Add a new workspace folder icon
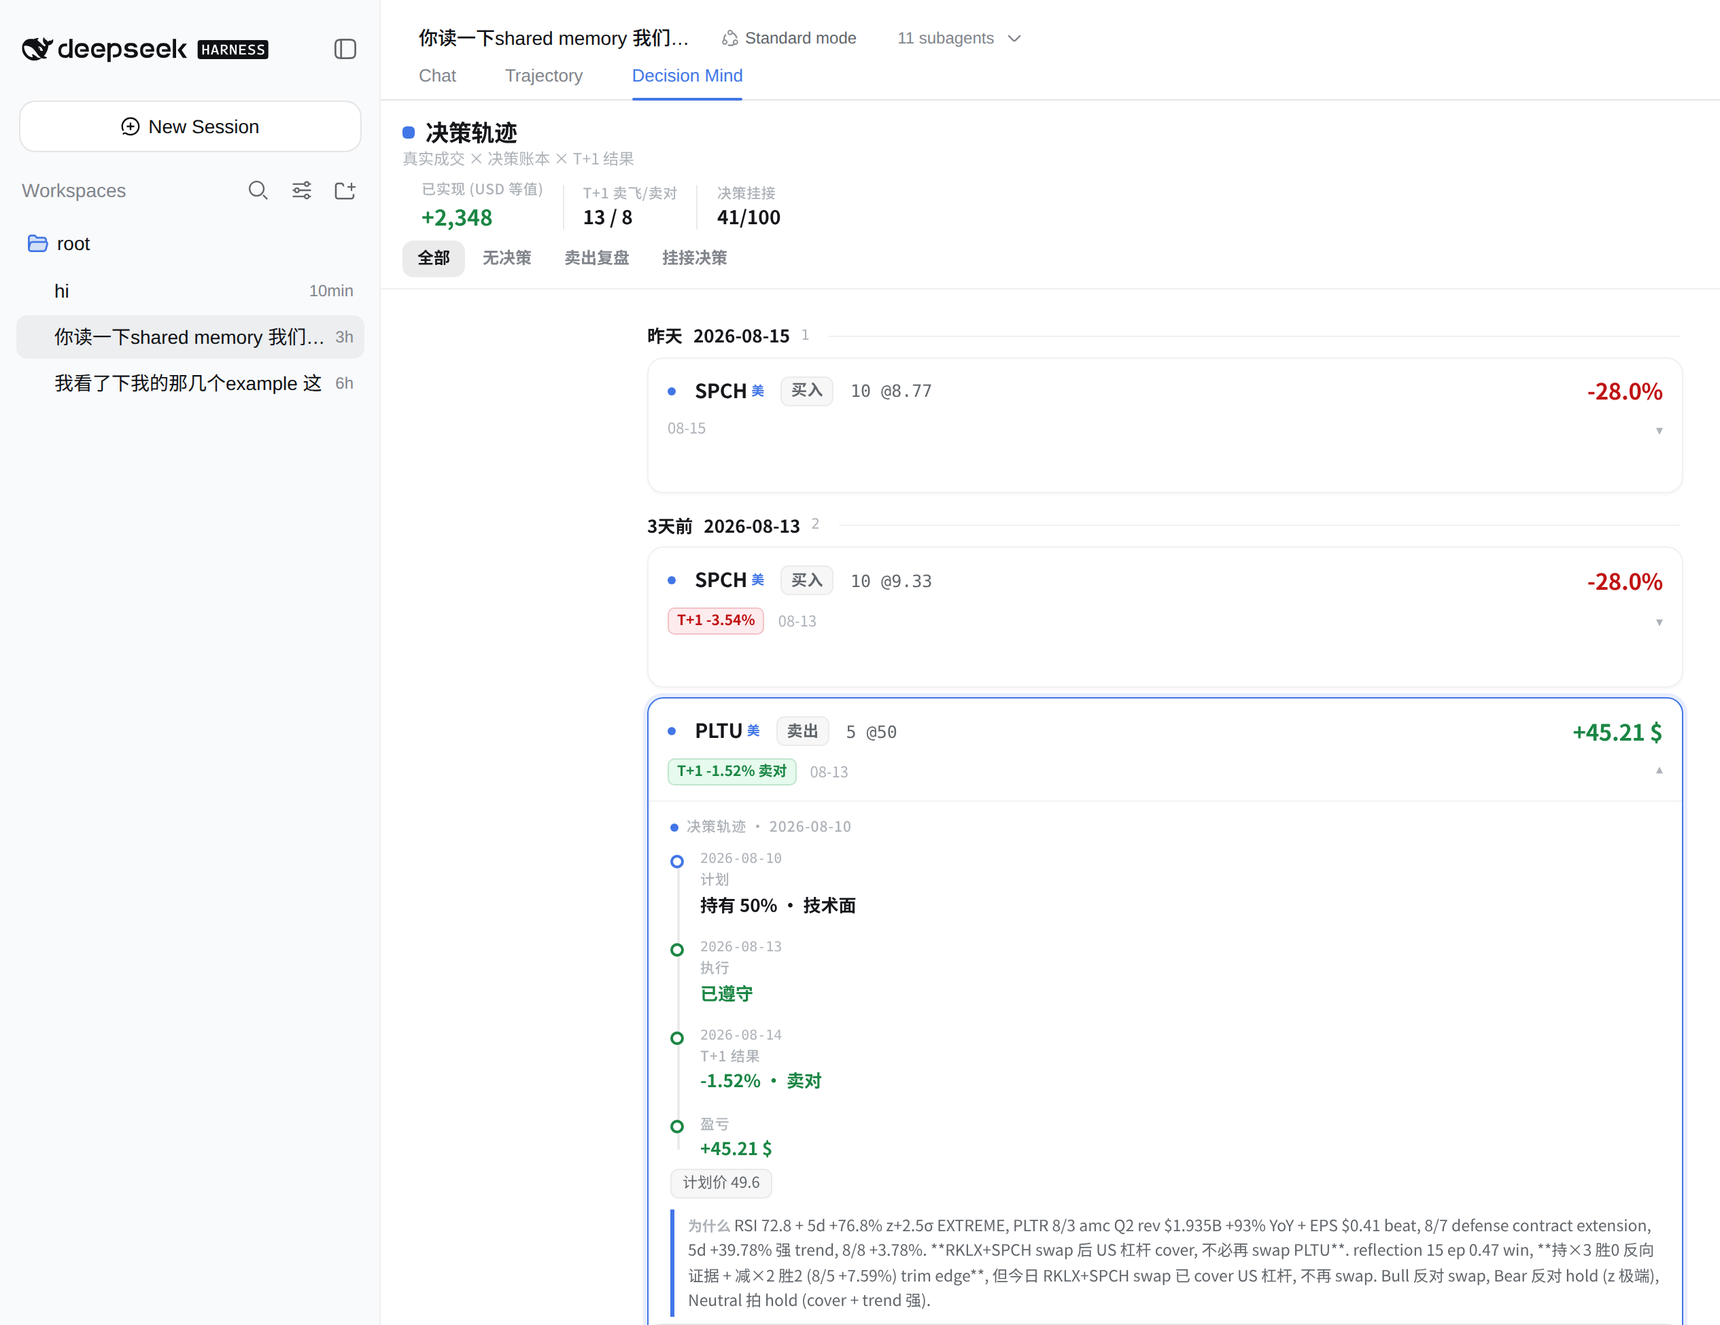 click(x=345, y=190)
